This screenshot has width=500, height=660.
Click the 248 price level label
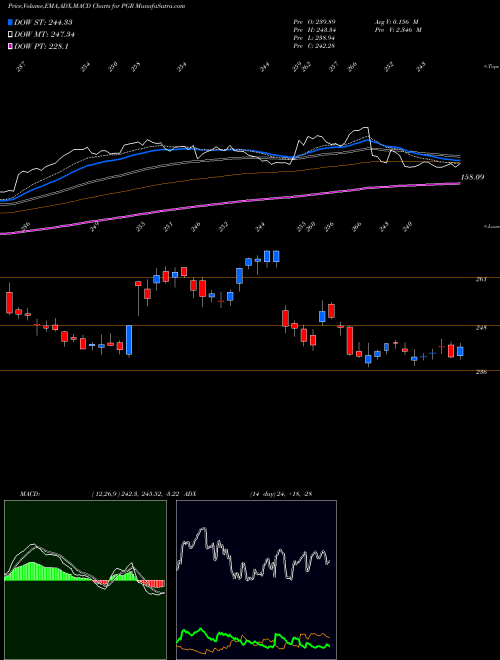pyautogui.click(x=483, y=327)
